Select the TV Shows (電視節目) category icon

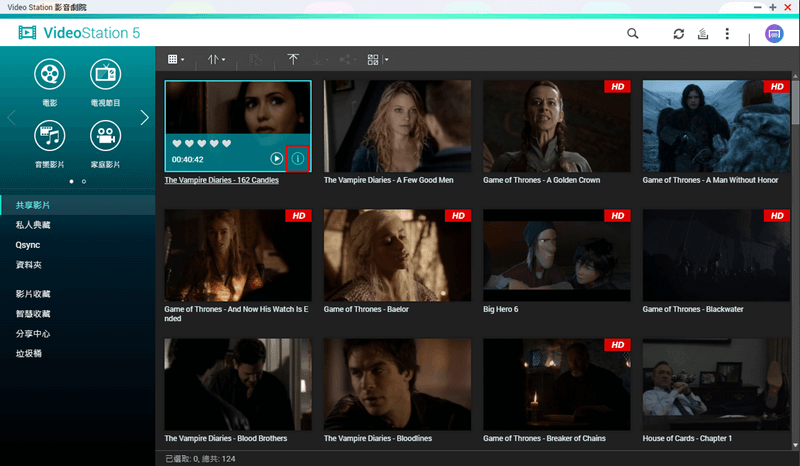(106, 75)
